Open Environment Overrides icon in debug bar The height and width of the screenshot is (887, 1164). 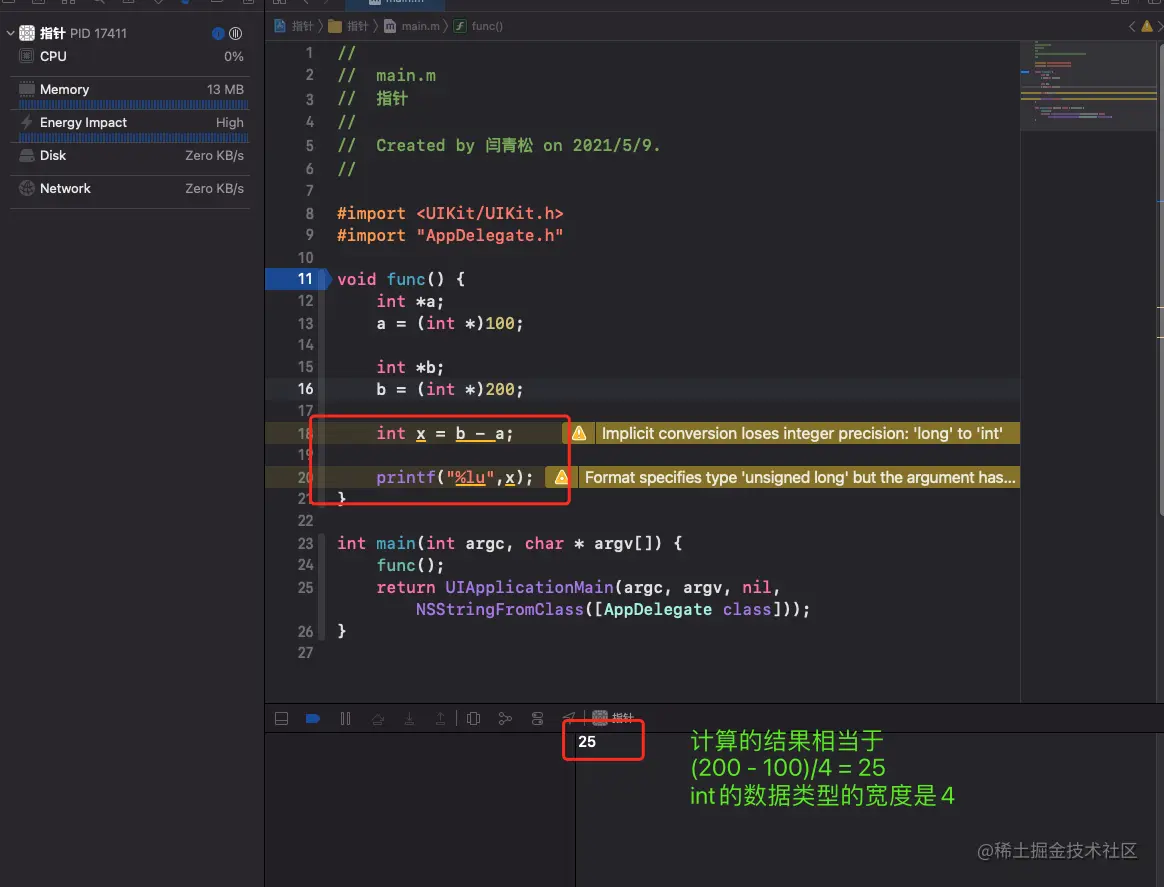pos(537,719)
